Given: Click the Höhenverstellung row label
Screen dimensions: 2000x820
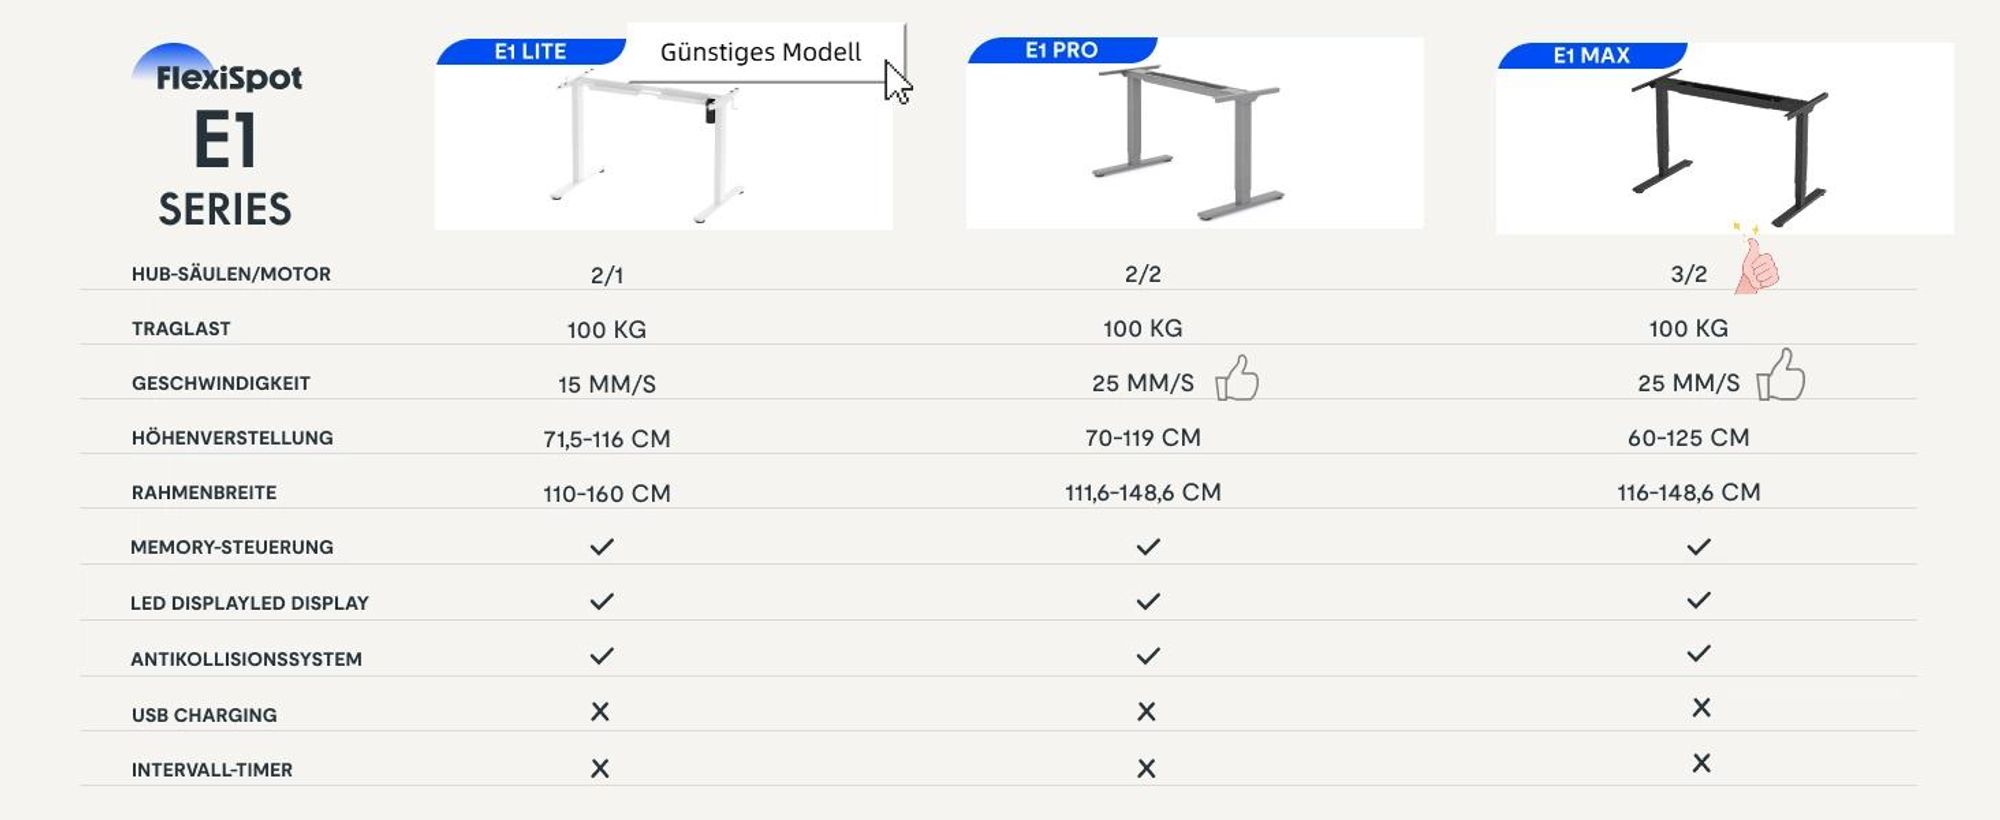Looking at the screenshot, I should (232, 438).
